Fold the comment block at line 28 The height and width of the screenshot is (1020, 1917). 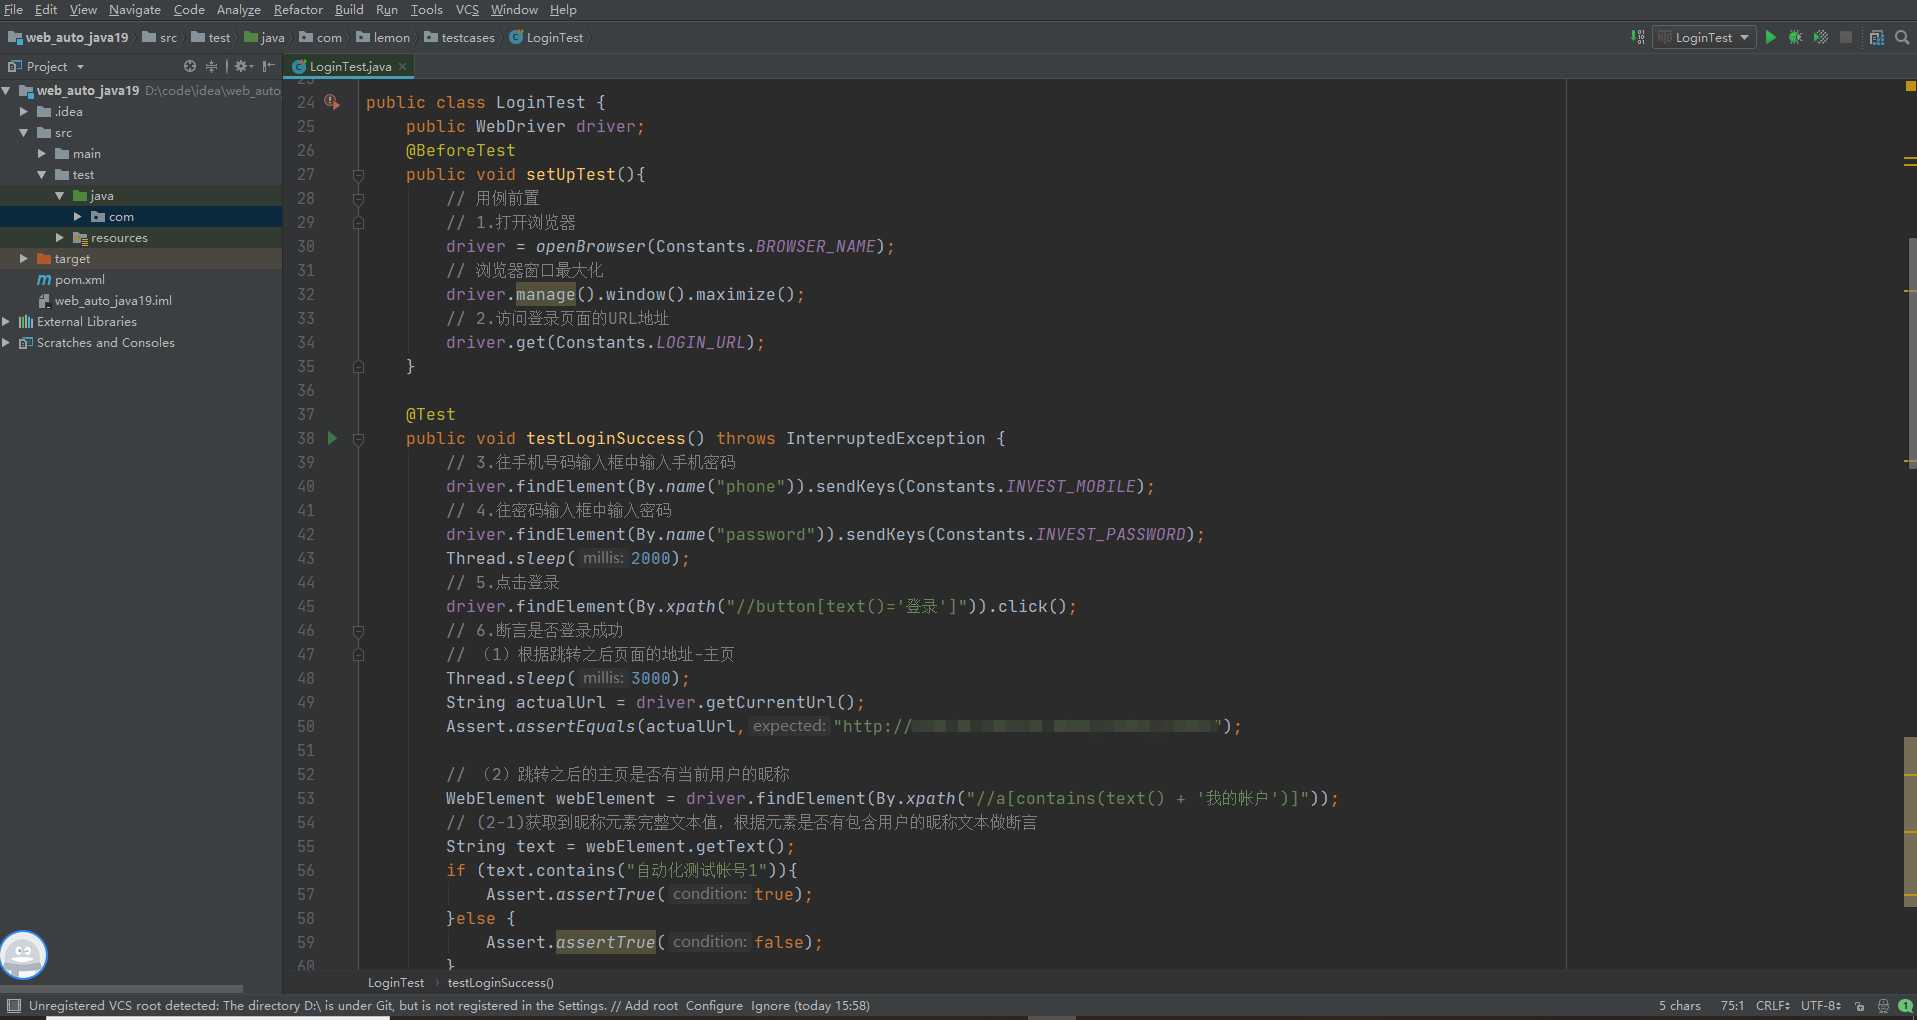[358, 199]
